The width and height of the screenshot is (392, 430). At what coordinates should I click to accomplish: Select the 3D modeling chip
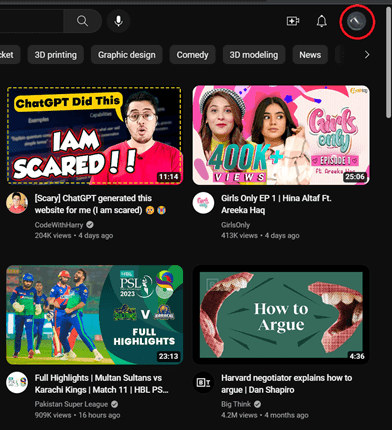(x=254, y=55)
